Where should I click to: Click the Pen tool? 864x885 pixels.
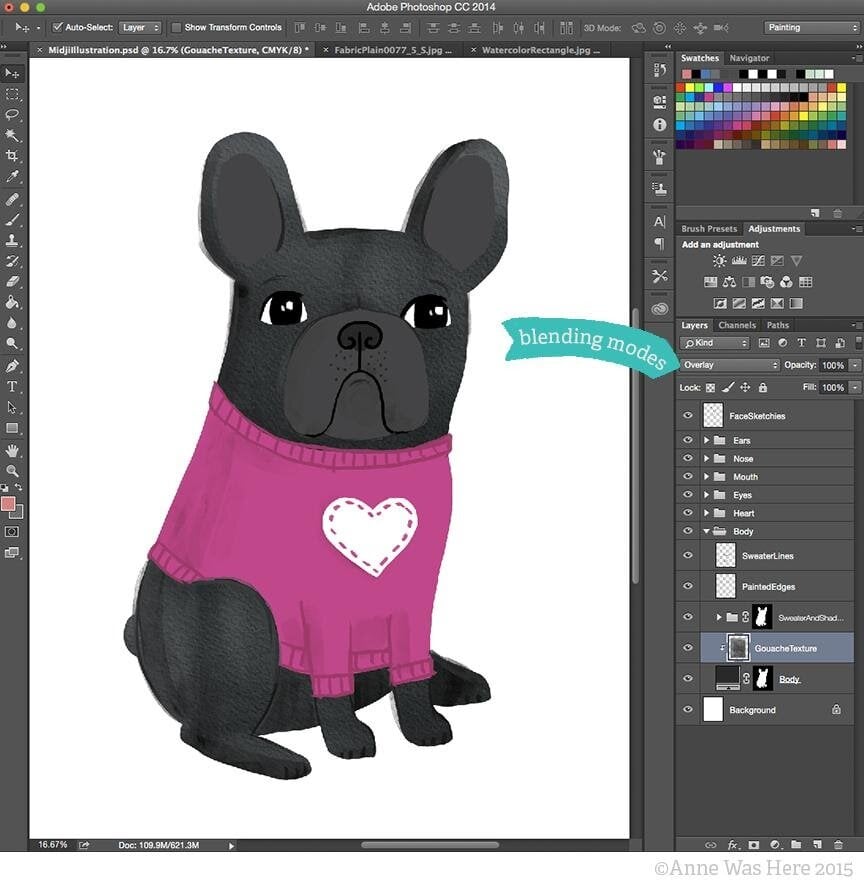pos(12,365)
